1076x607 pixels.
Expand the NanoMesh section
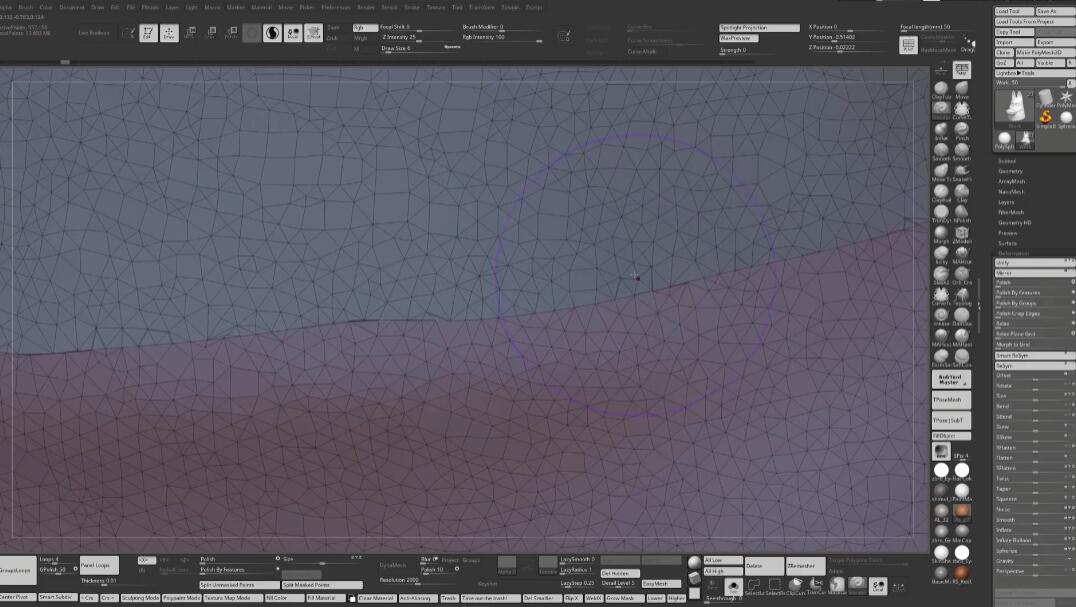1011,192
